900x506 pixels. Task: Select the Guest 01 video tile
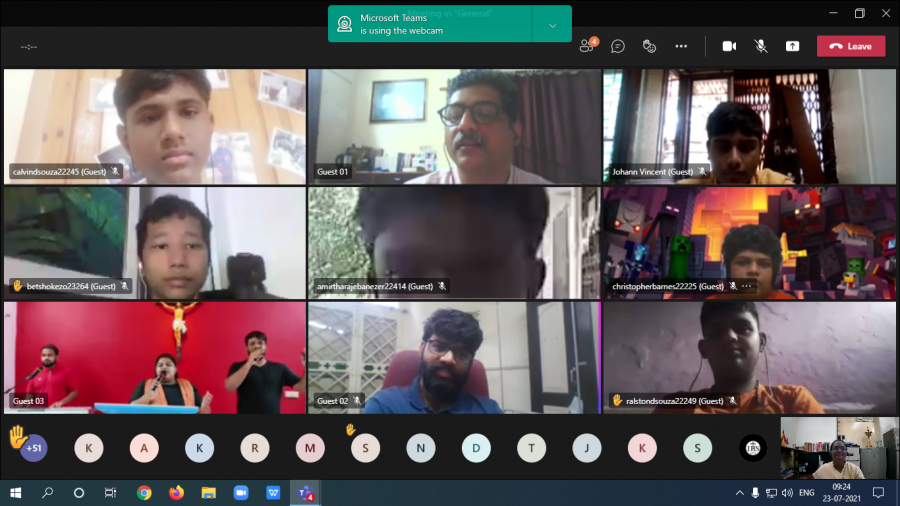(453, 126)
